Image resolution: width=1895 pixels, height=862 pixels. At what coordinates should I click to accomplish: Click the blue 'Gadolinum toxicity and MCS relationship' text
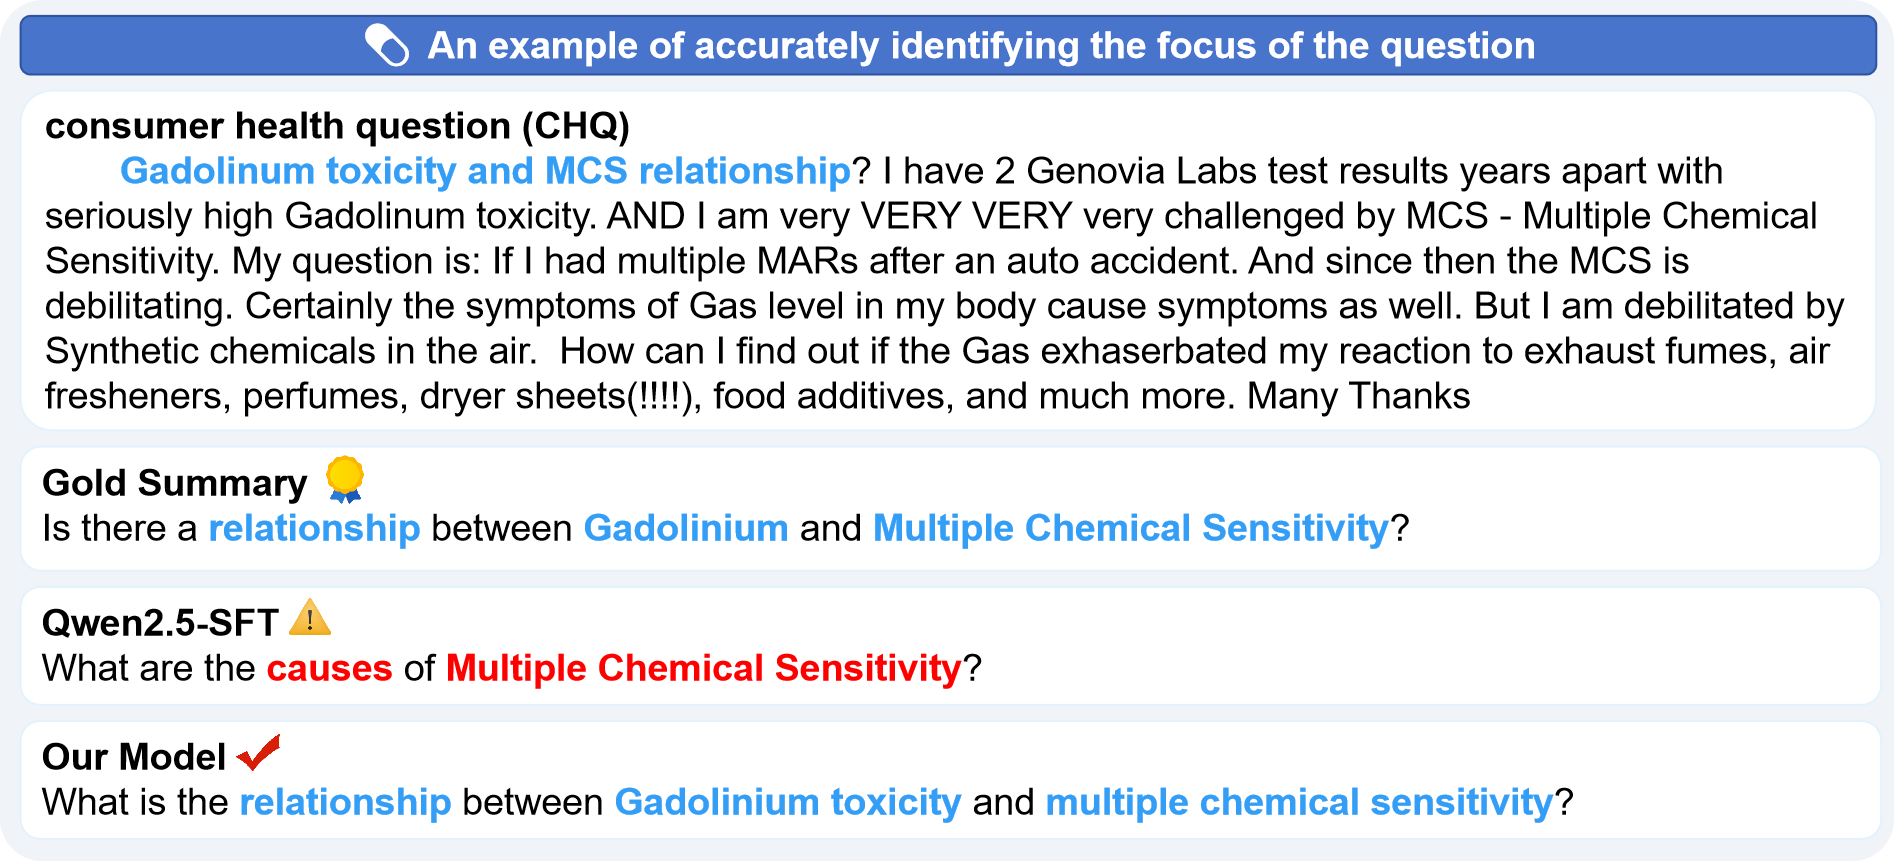tap(485, 171)
